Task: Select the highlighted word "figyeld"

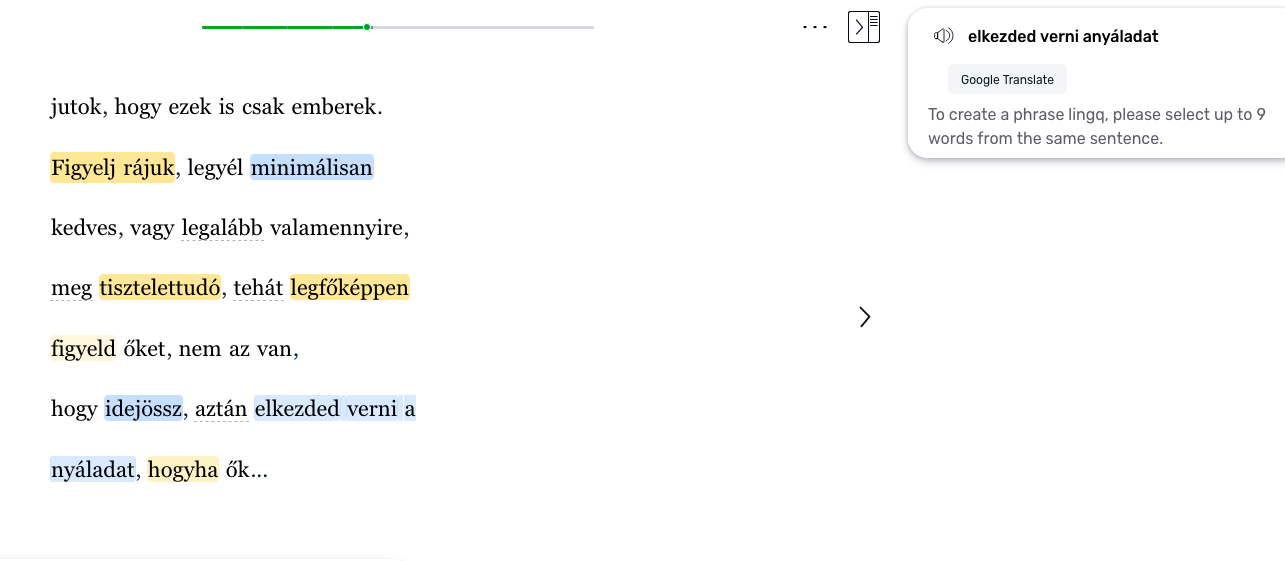Action: [83, 349]
